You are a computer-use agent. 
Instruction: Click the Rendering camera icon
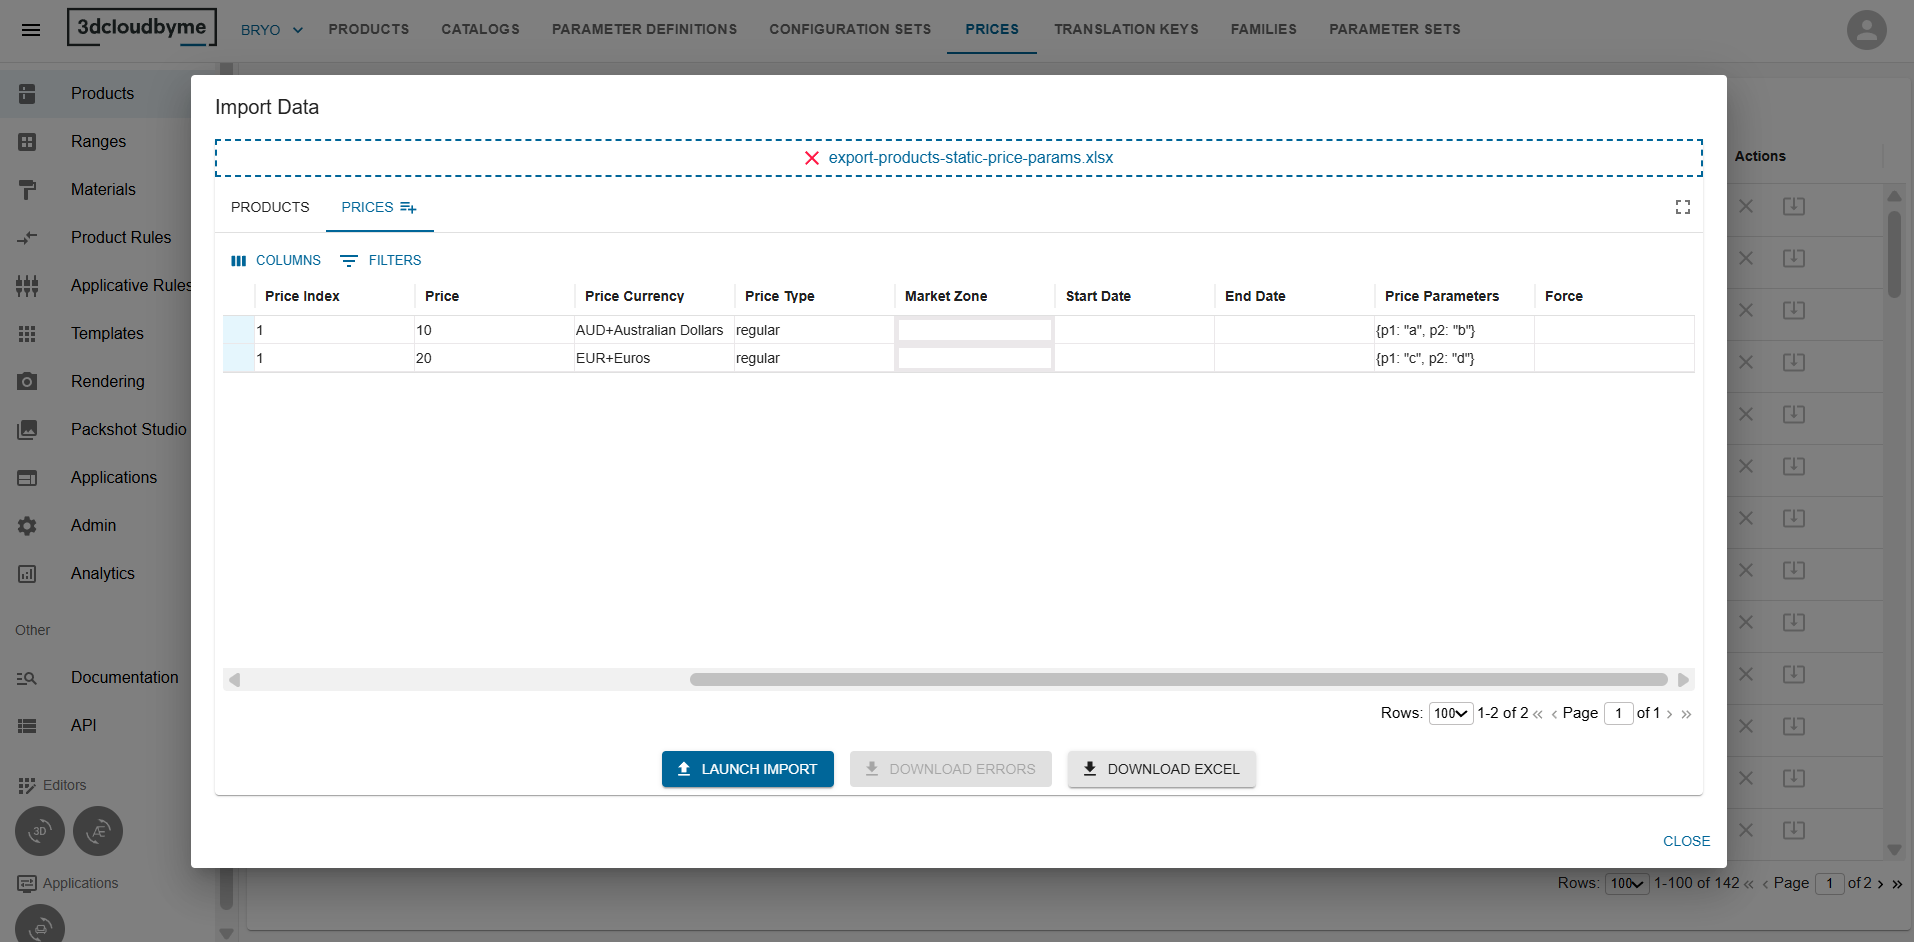point(27,382)
